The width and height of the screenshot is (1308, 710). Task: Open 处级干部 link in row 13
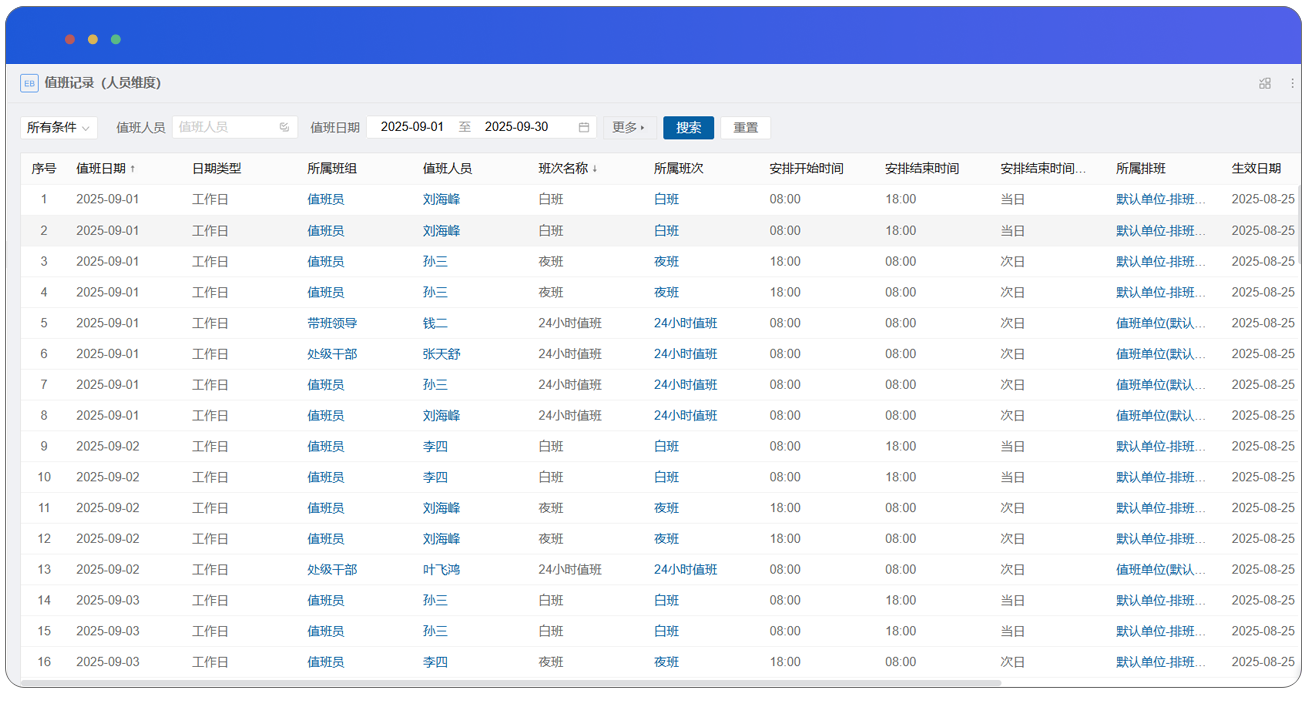pyautogui.click(x=332, y=570)
